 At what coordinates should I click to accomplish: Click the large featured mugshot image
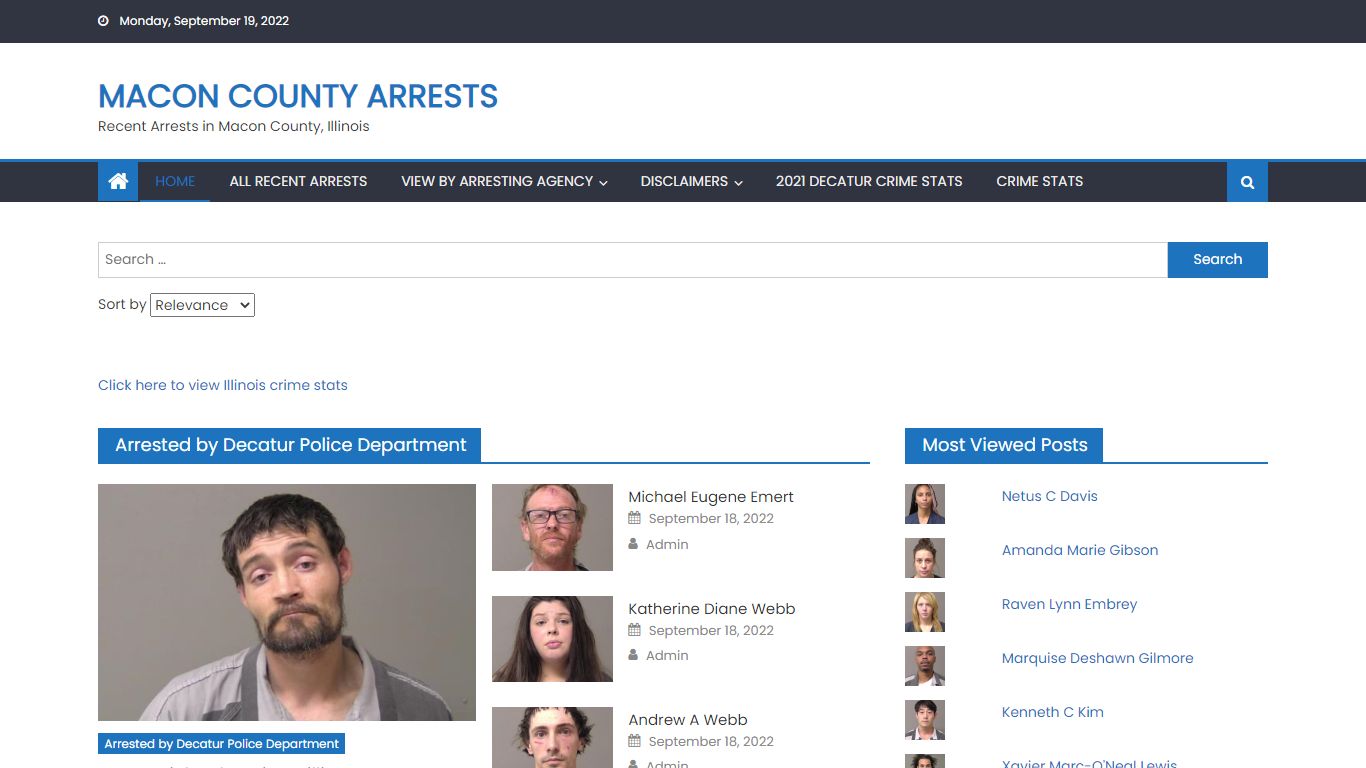pyautogui.click(x=287, y=602)
